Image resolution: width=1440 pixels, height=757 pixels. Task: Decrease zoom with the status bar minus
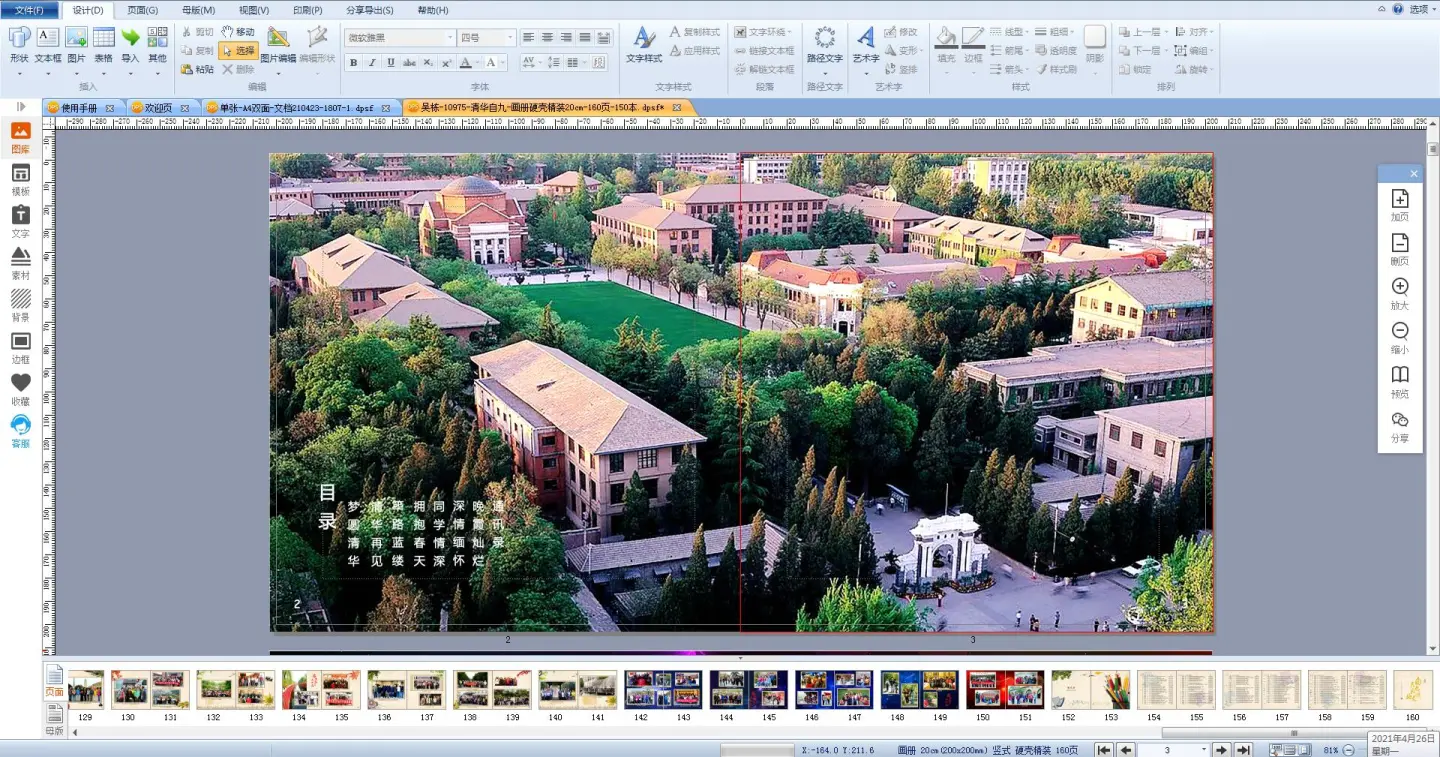coord(1349,750)
